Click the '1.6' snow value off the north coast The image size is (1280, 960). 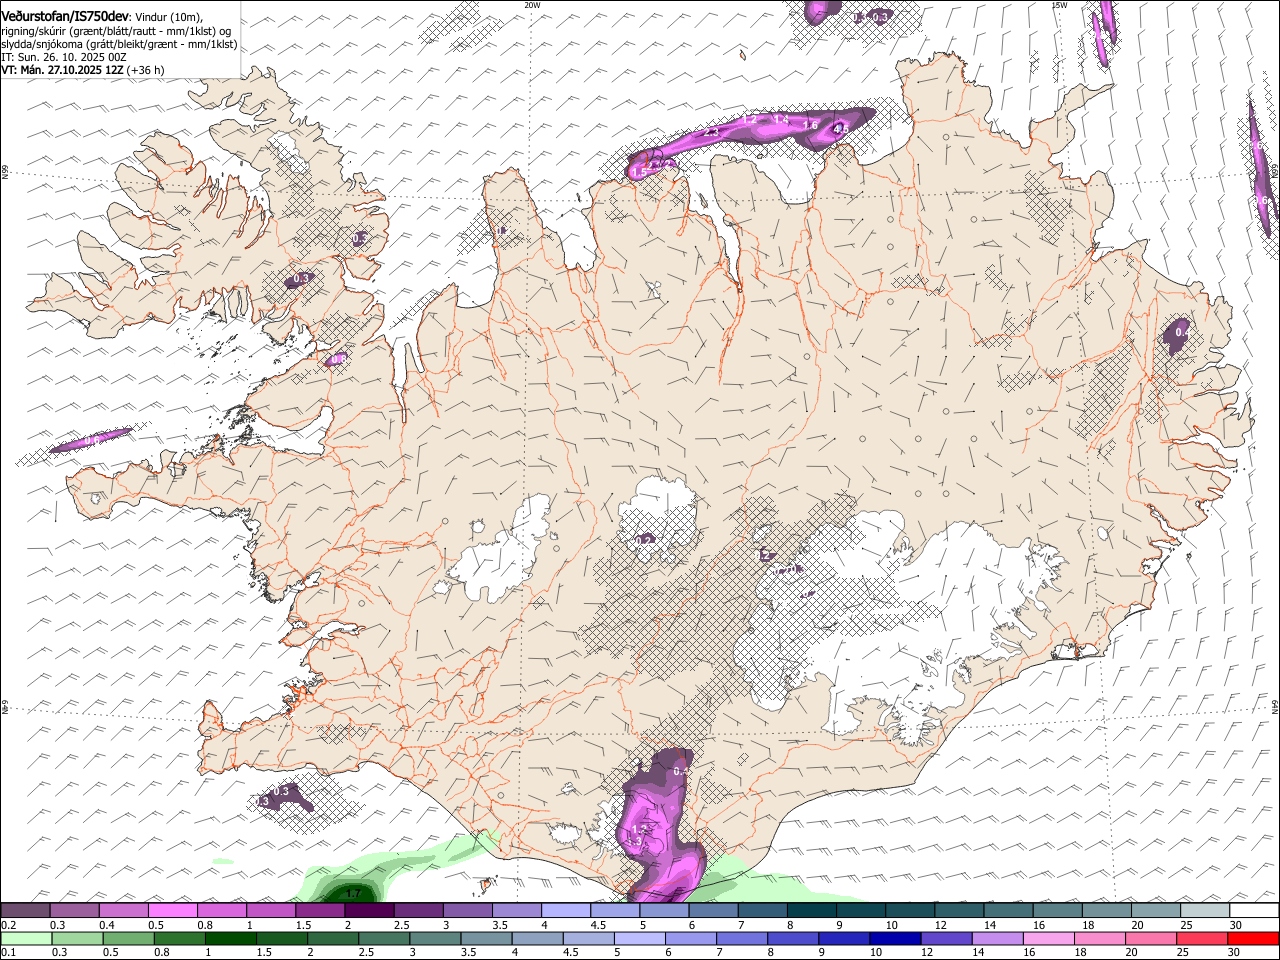[x=811, y=125]
